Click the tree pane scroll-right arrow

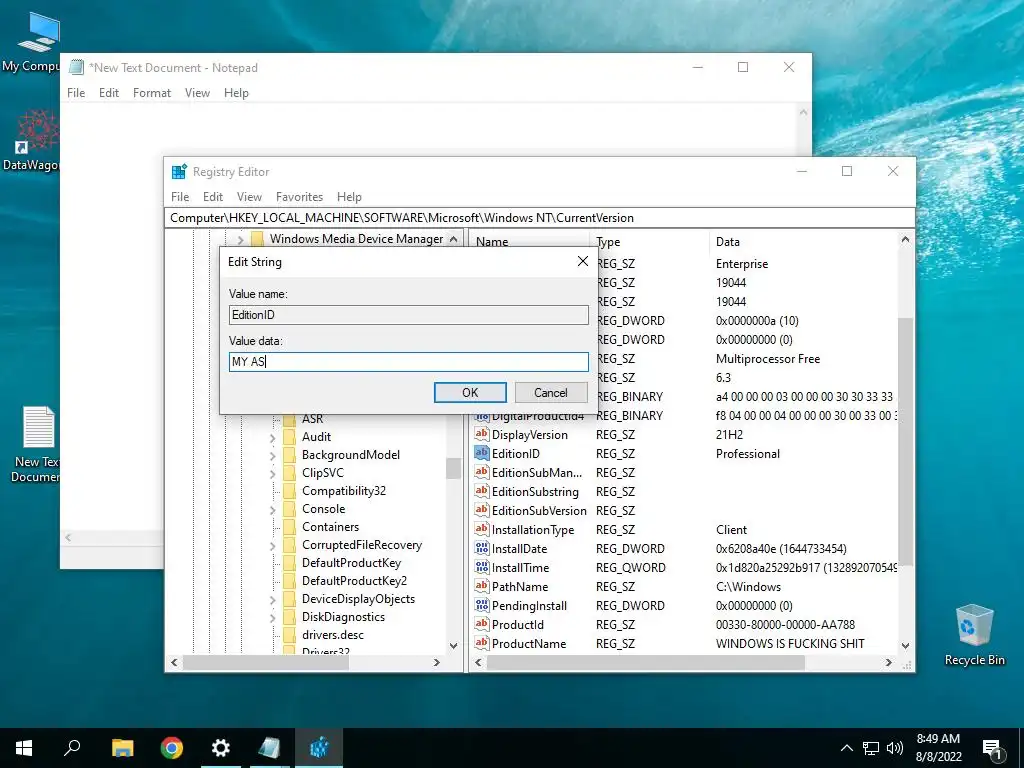(x=437, y=662)
